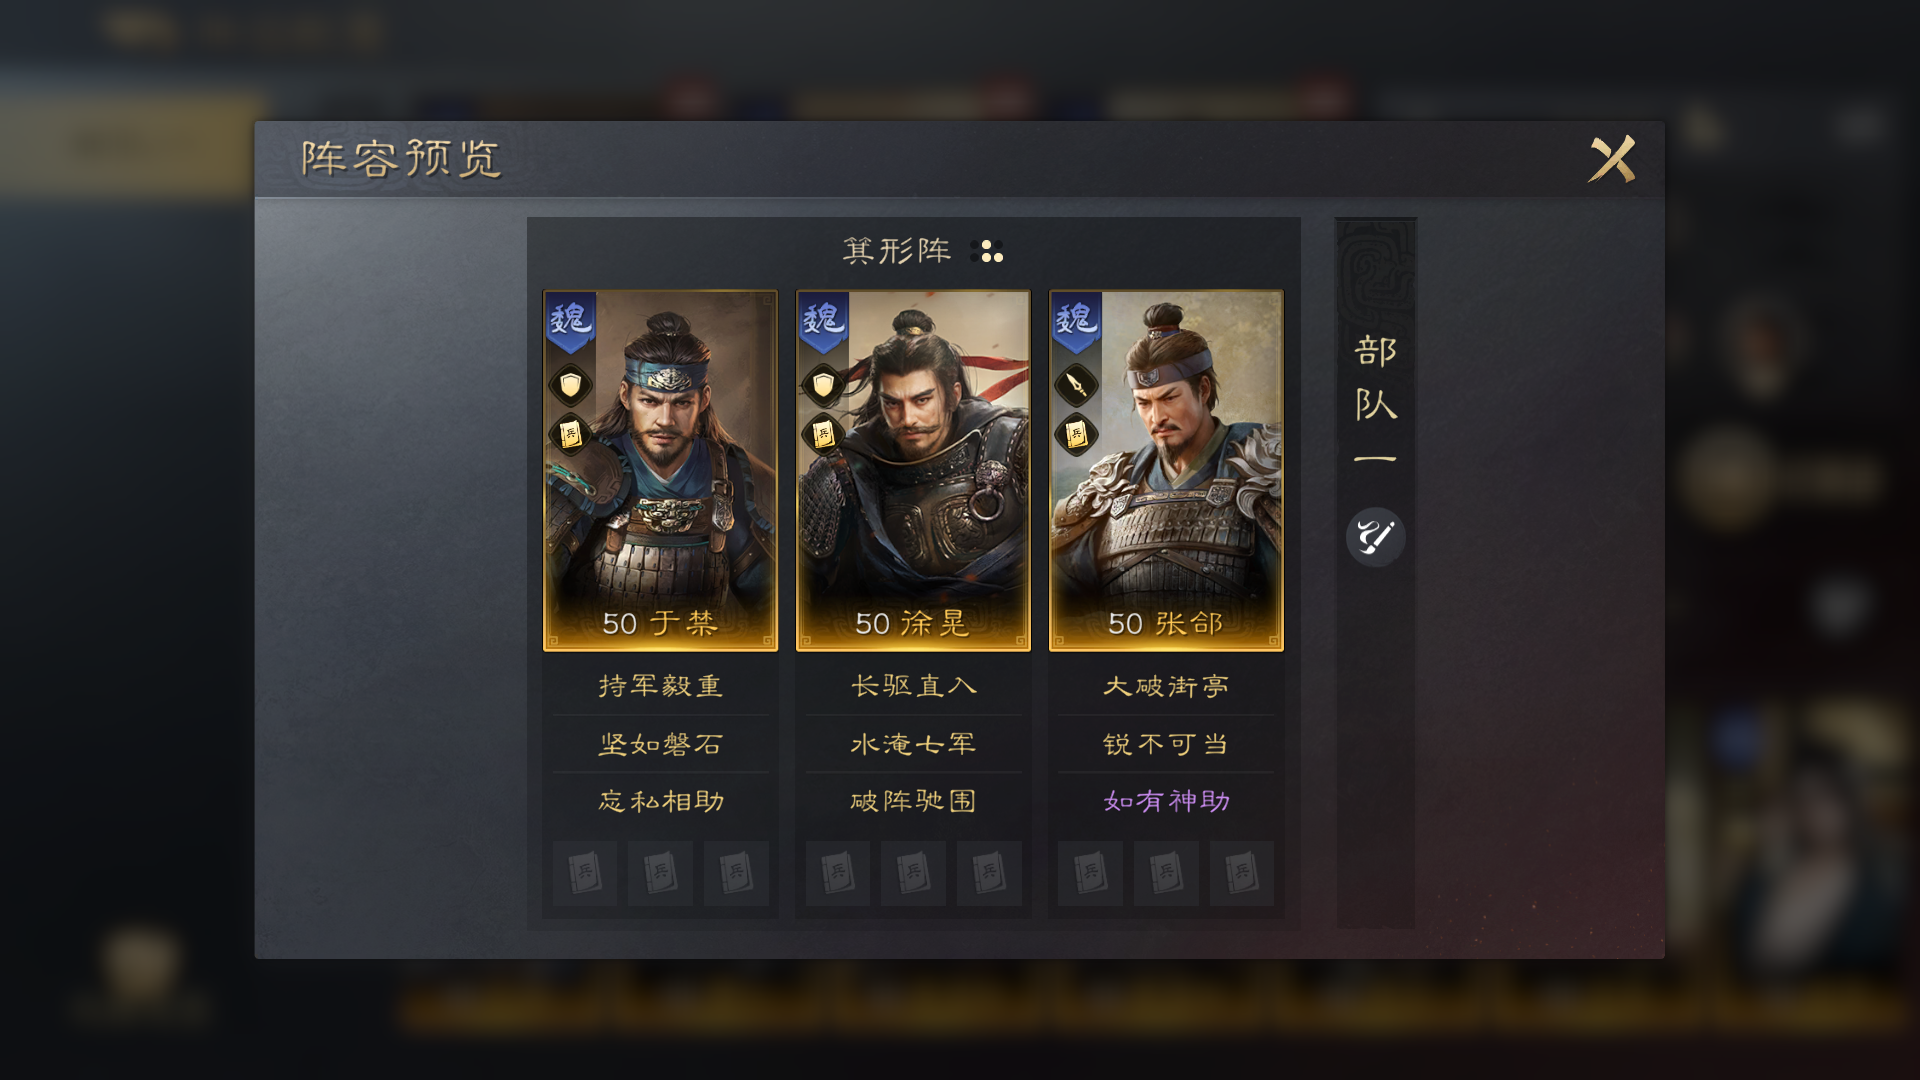
Task: View the 持军毅重 skill
Action: pyautogui.click(x=660, y=686)
